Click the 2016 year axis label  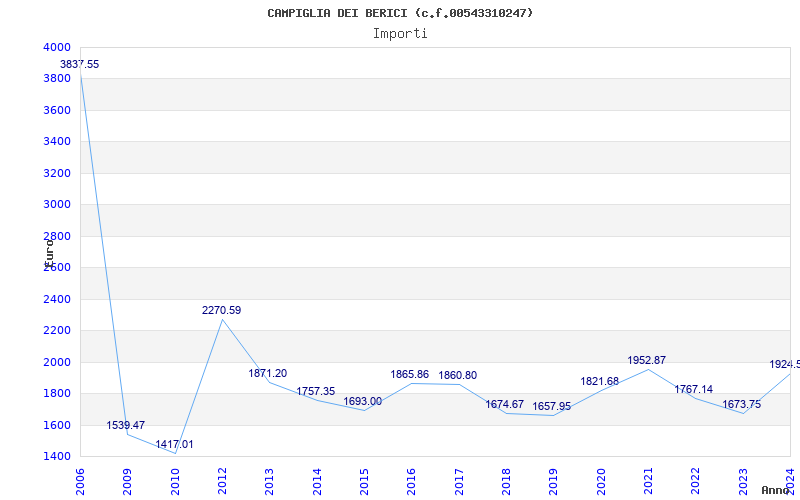click(x=411, y=482)
